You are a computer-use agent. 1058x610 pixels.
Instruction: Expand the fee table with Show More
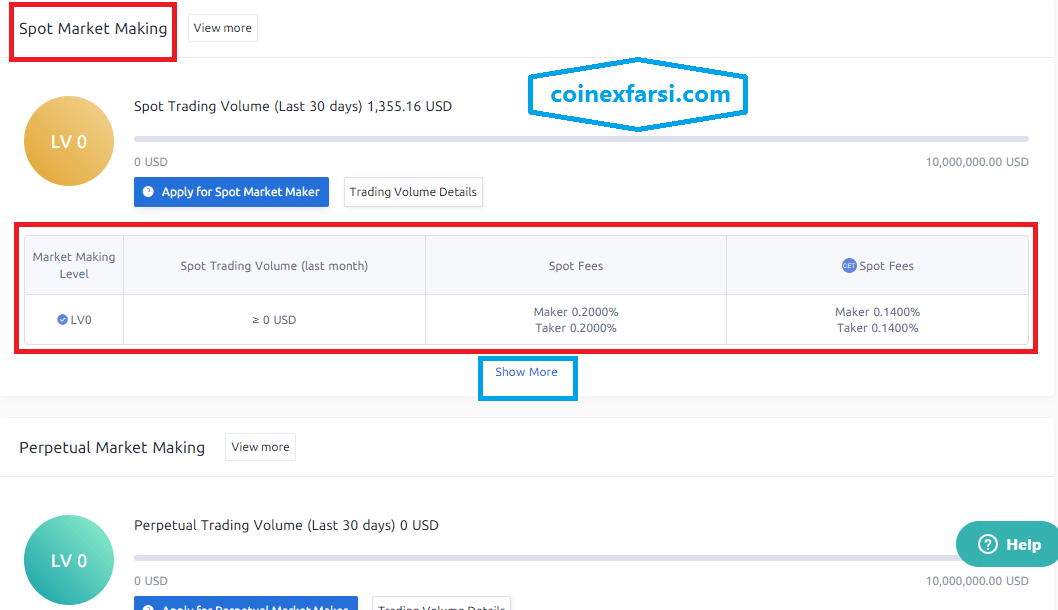click(x=526, y=372)
